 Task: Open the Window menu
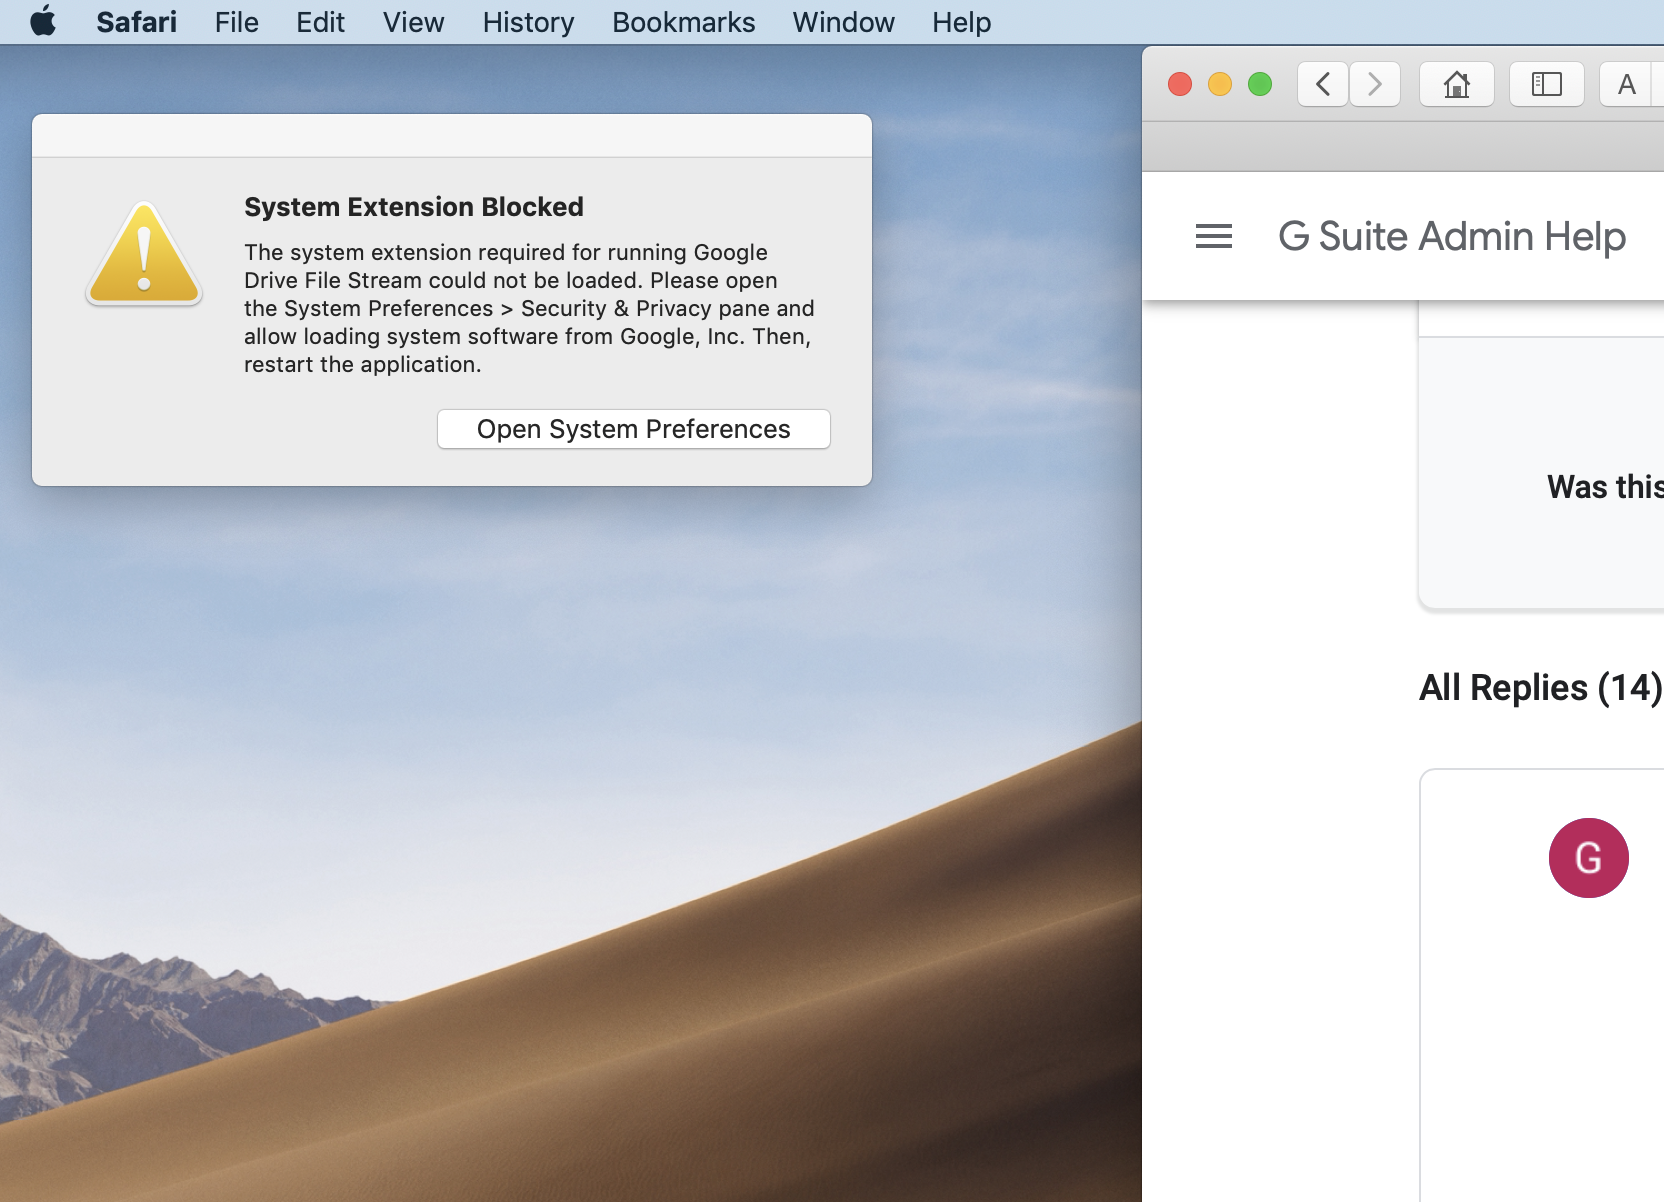(x=843, y=22)
